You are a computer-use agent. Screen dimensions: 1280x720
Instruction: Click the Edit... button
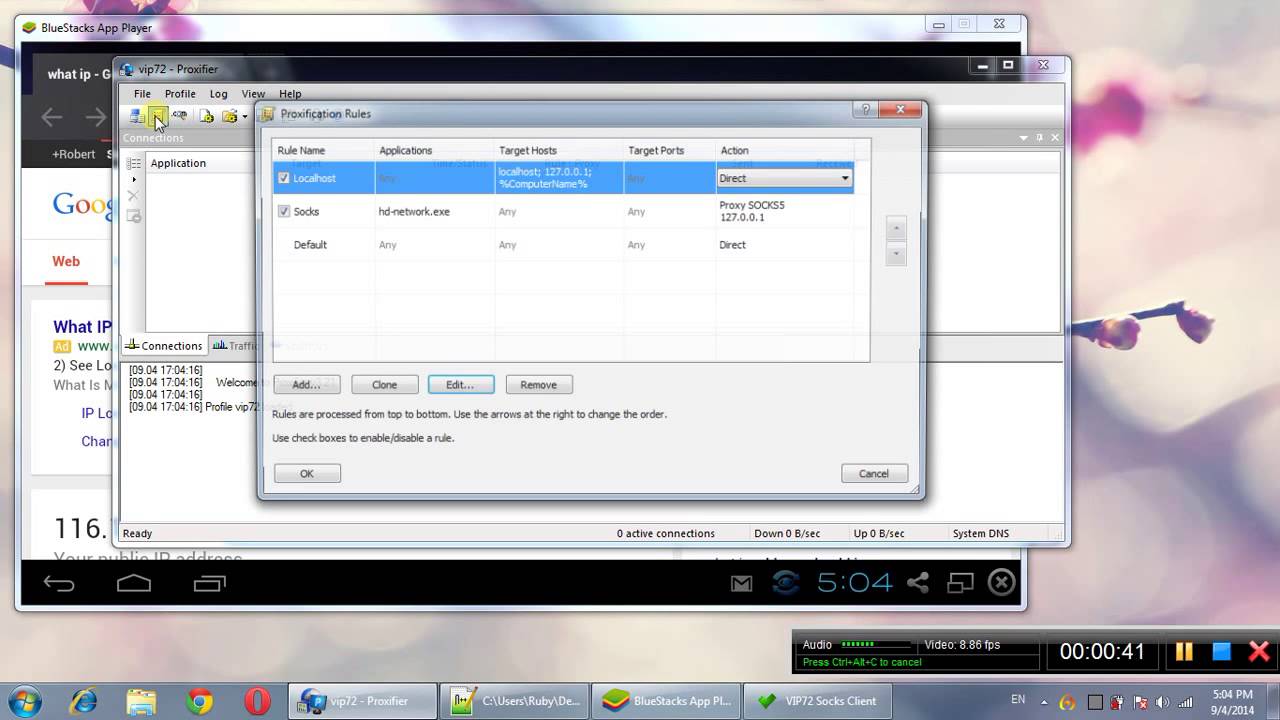coord(460,385)
